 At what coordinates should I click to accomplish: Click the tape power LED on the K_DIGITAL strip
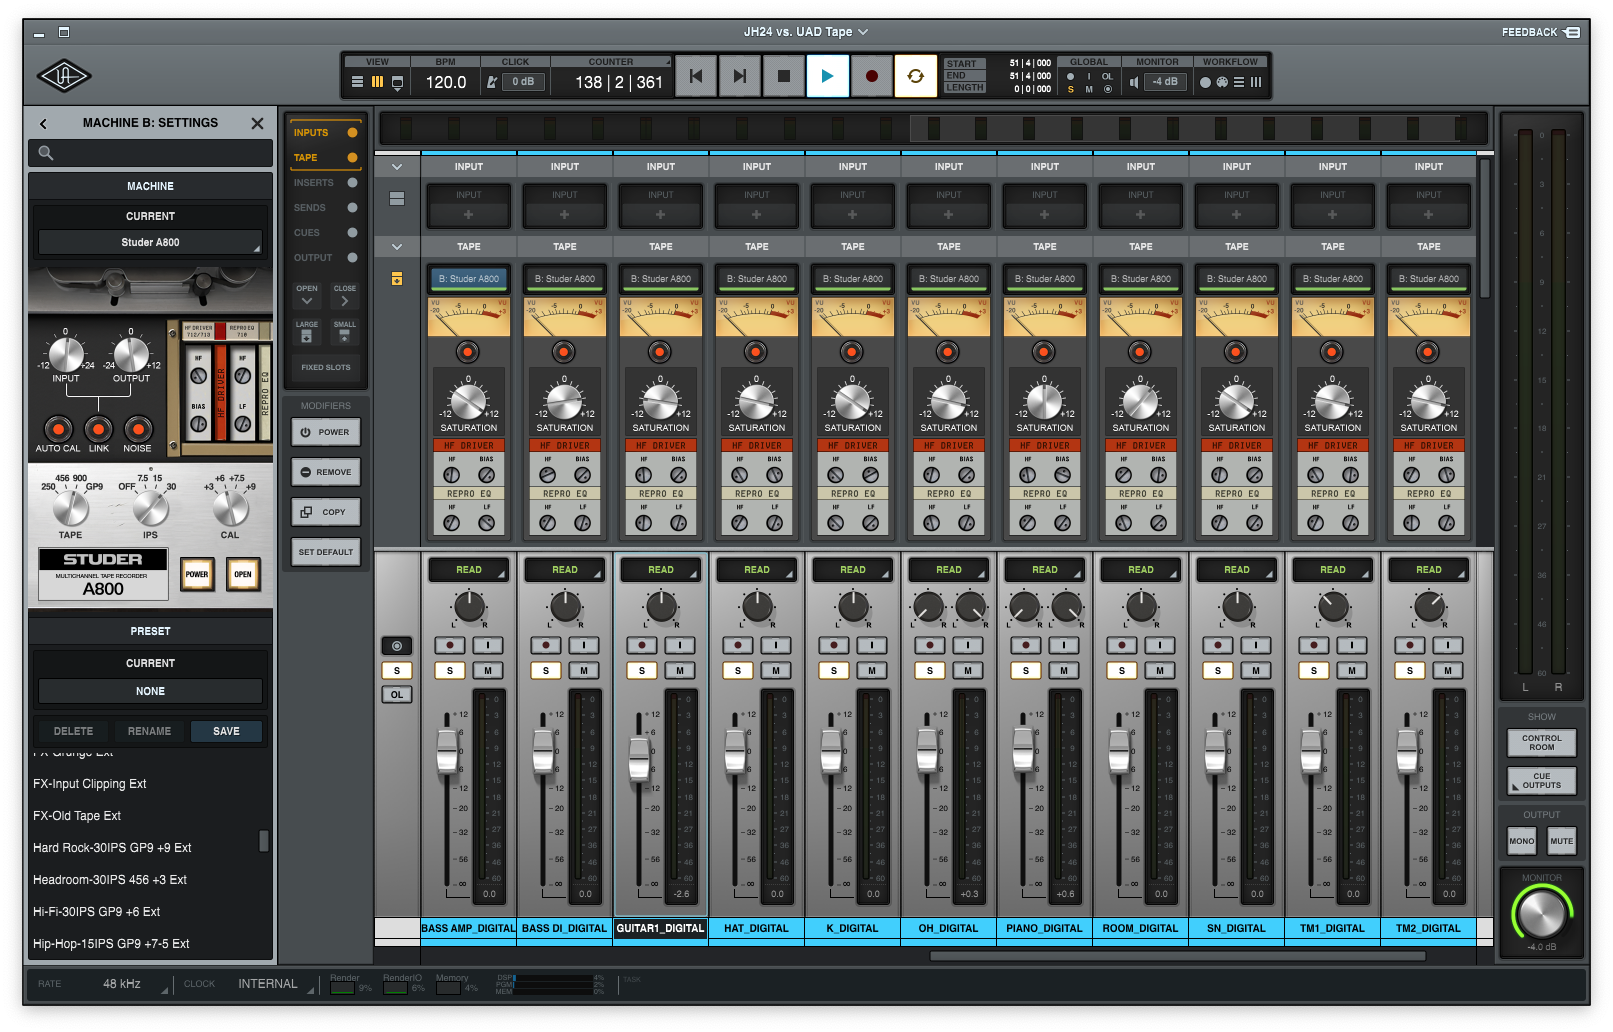click(852, 352)
